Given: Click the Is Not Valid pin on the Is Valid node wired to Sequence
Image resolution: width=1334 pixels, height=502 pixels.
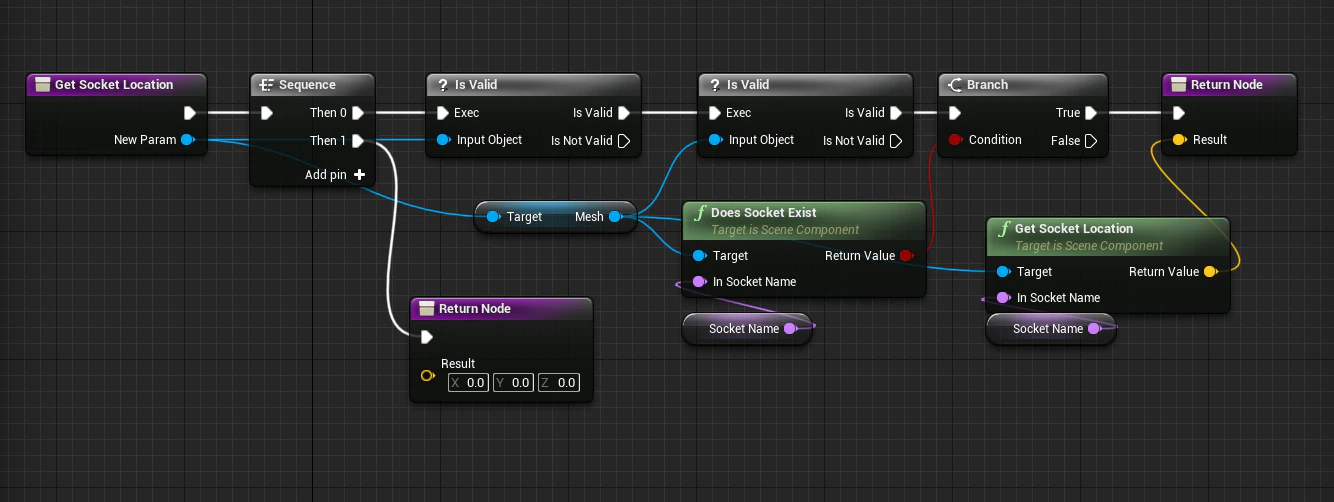Looking at the screenshot, I should tap(624, 141).
